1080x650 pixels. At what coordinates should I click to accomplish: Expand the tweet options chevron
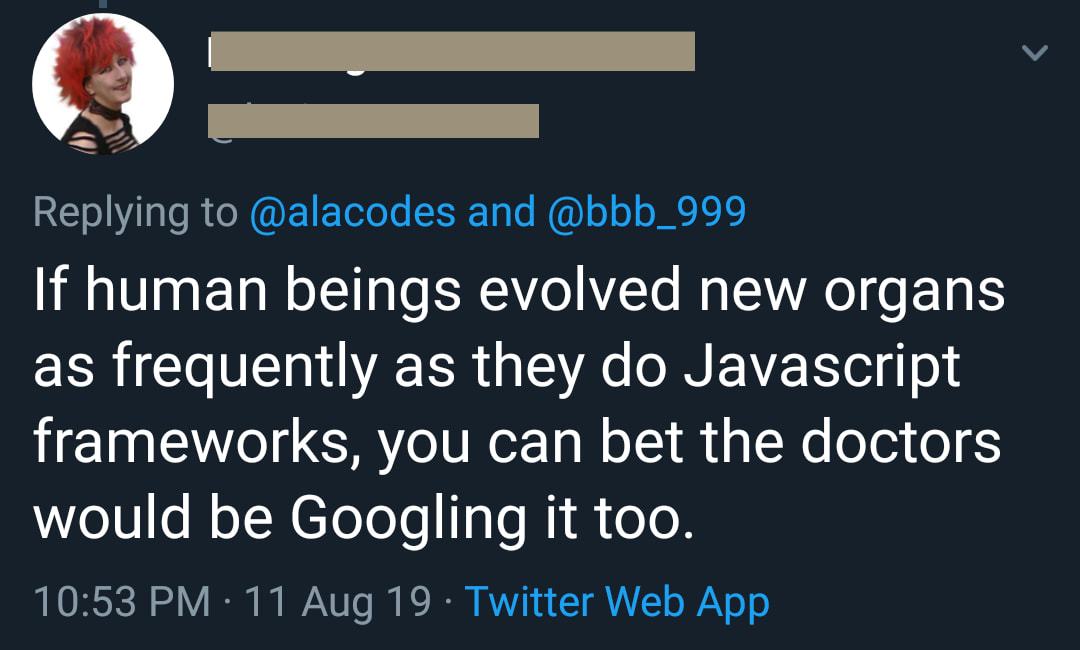(1035, 52)
